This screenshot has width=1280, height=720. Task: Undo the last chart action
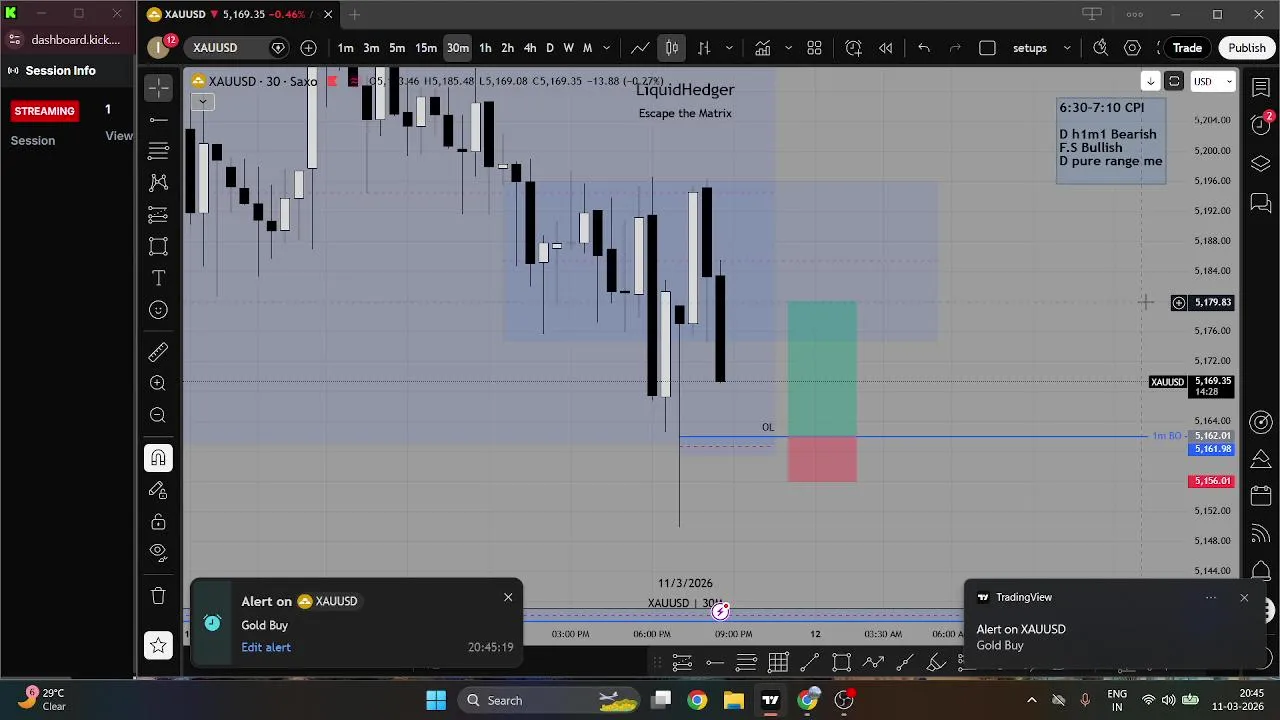(x=924, y=48)
